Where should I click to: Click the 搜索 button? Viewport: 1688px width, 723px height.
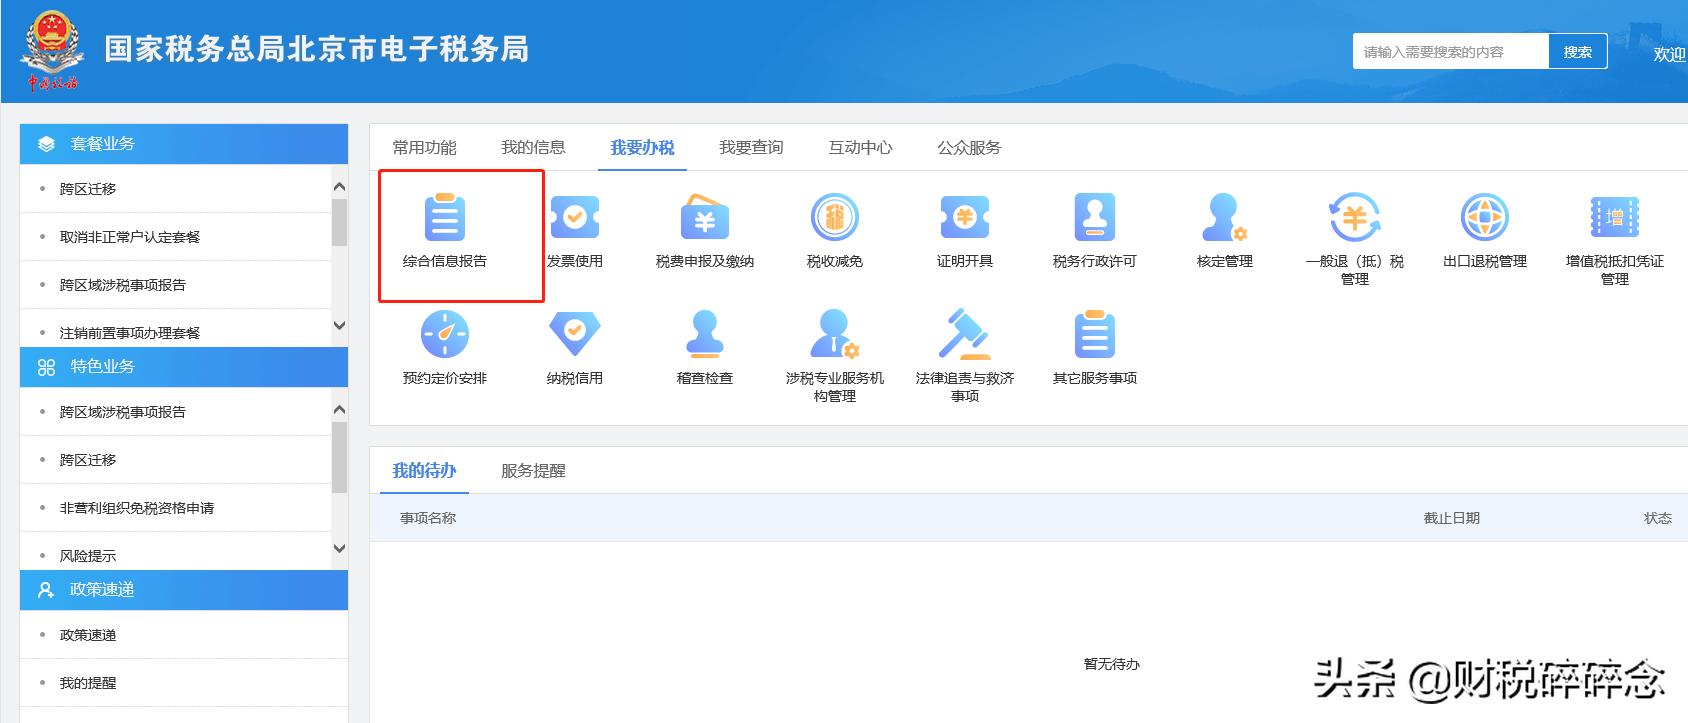click(x=1578, y=52)
